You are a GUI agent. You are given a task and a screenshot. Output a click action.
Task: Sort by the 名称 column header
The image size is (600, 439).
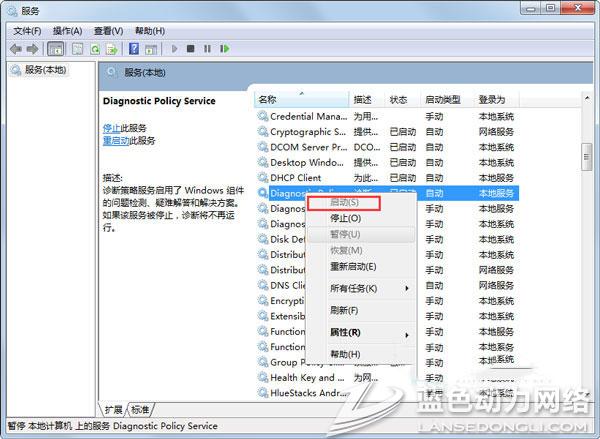(x=268, y=99)
